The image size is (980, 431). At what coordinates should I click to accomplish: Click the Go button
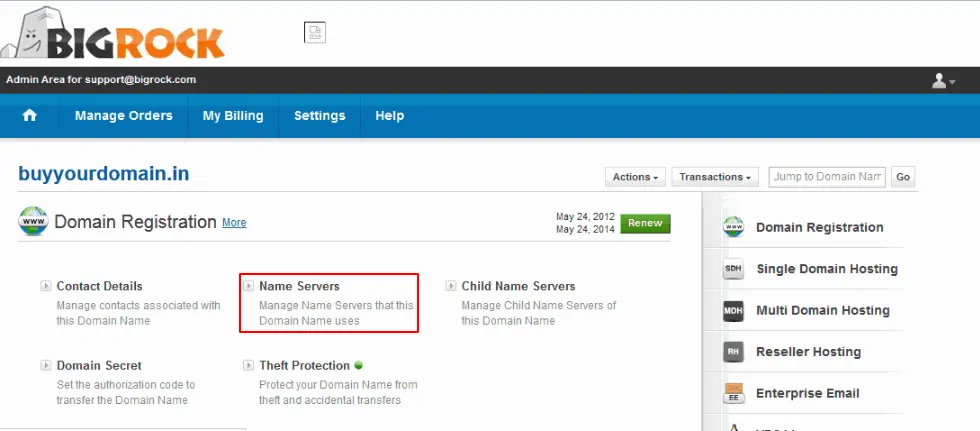click(902, 177)
